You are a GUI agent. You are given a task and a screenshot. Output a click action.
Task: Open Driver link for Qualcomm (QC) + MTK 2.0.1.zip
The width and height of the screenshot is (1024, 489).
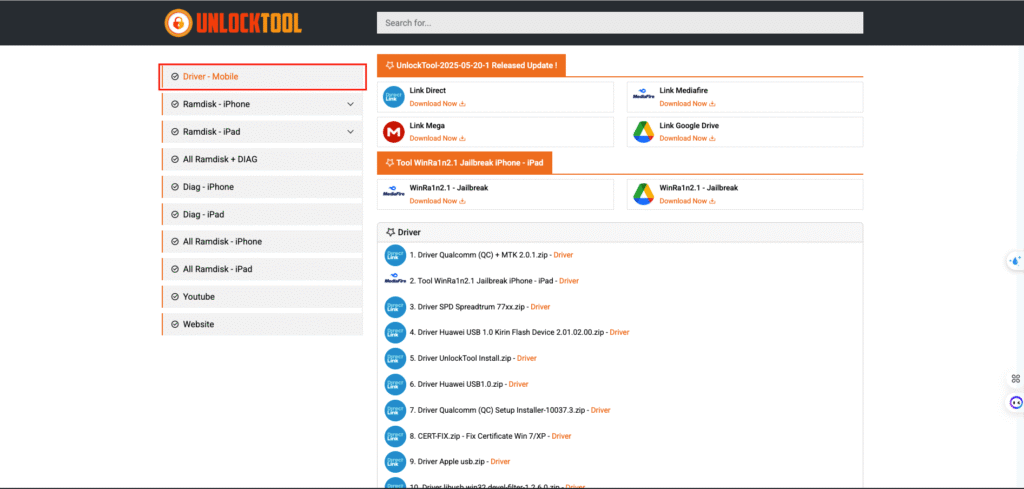[x=563, y=255]
